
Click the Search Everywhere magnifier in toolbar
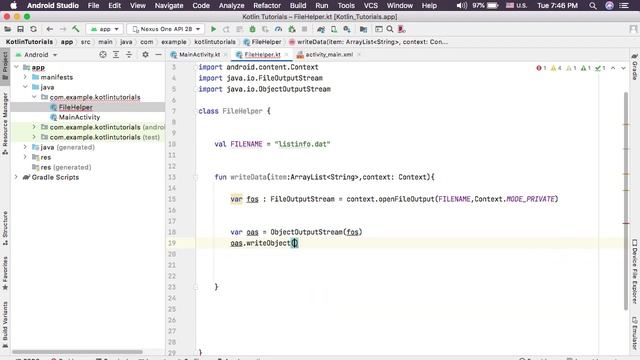(x=390, y=29)
